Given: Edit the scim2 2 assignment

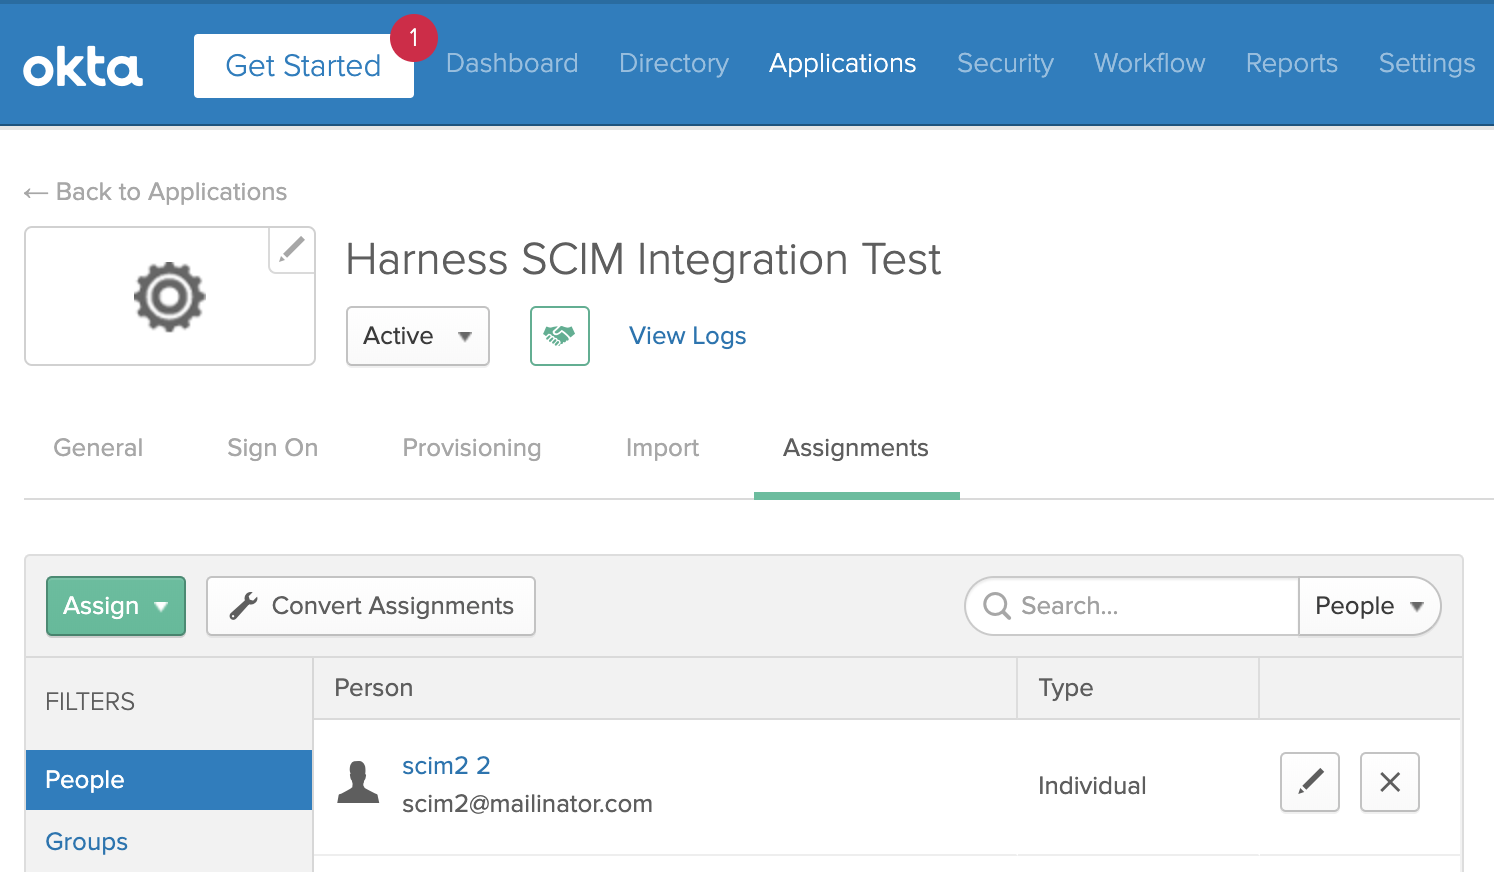Looking at the screenshot, I should click(x=1310, y=782).
